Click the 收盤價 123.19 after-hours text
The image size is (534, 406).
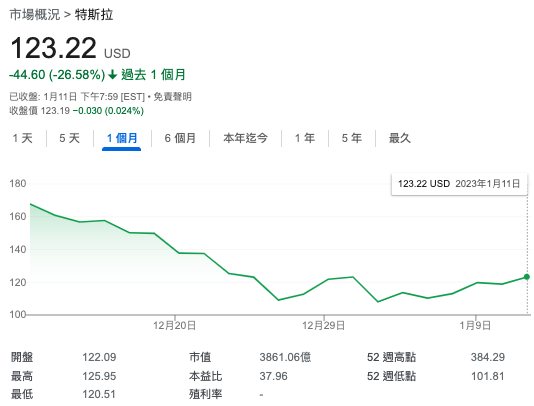click(x=40, y=111)
